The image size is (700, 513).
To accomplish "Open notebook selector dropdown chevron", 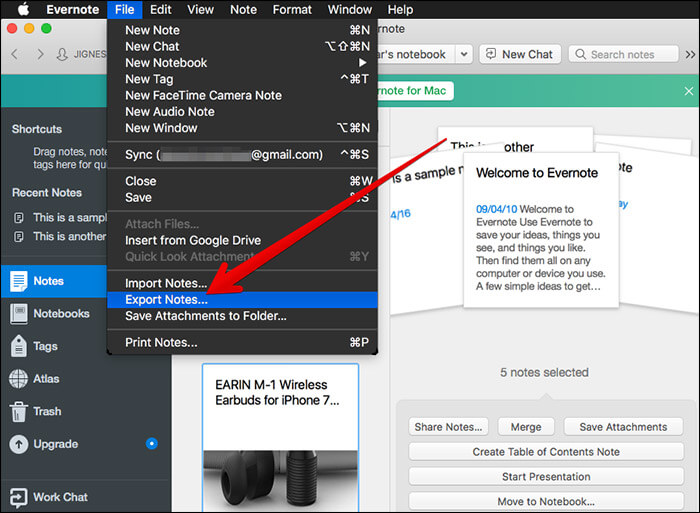I will pos(464,54).
